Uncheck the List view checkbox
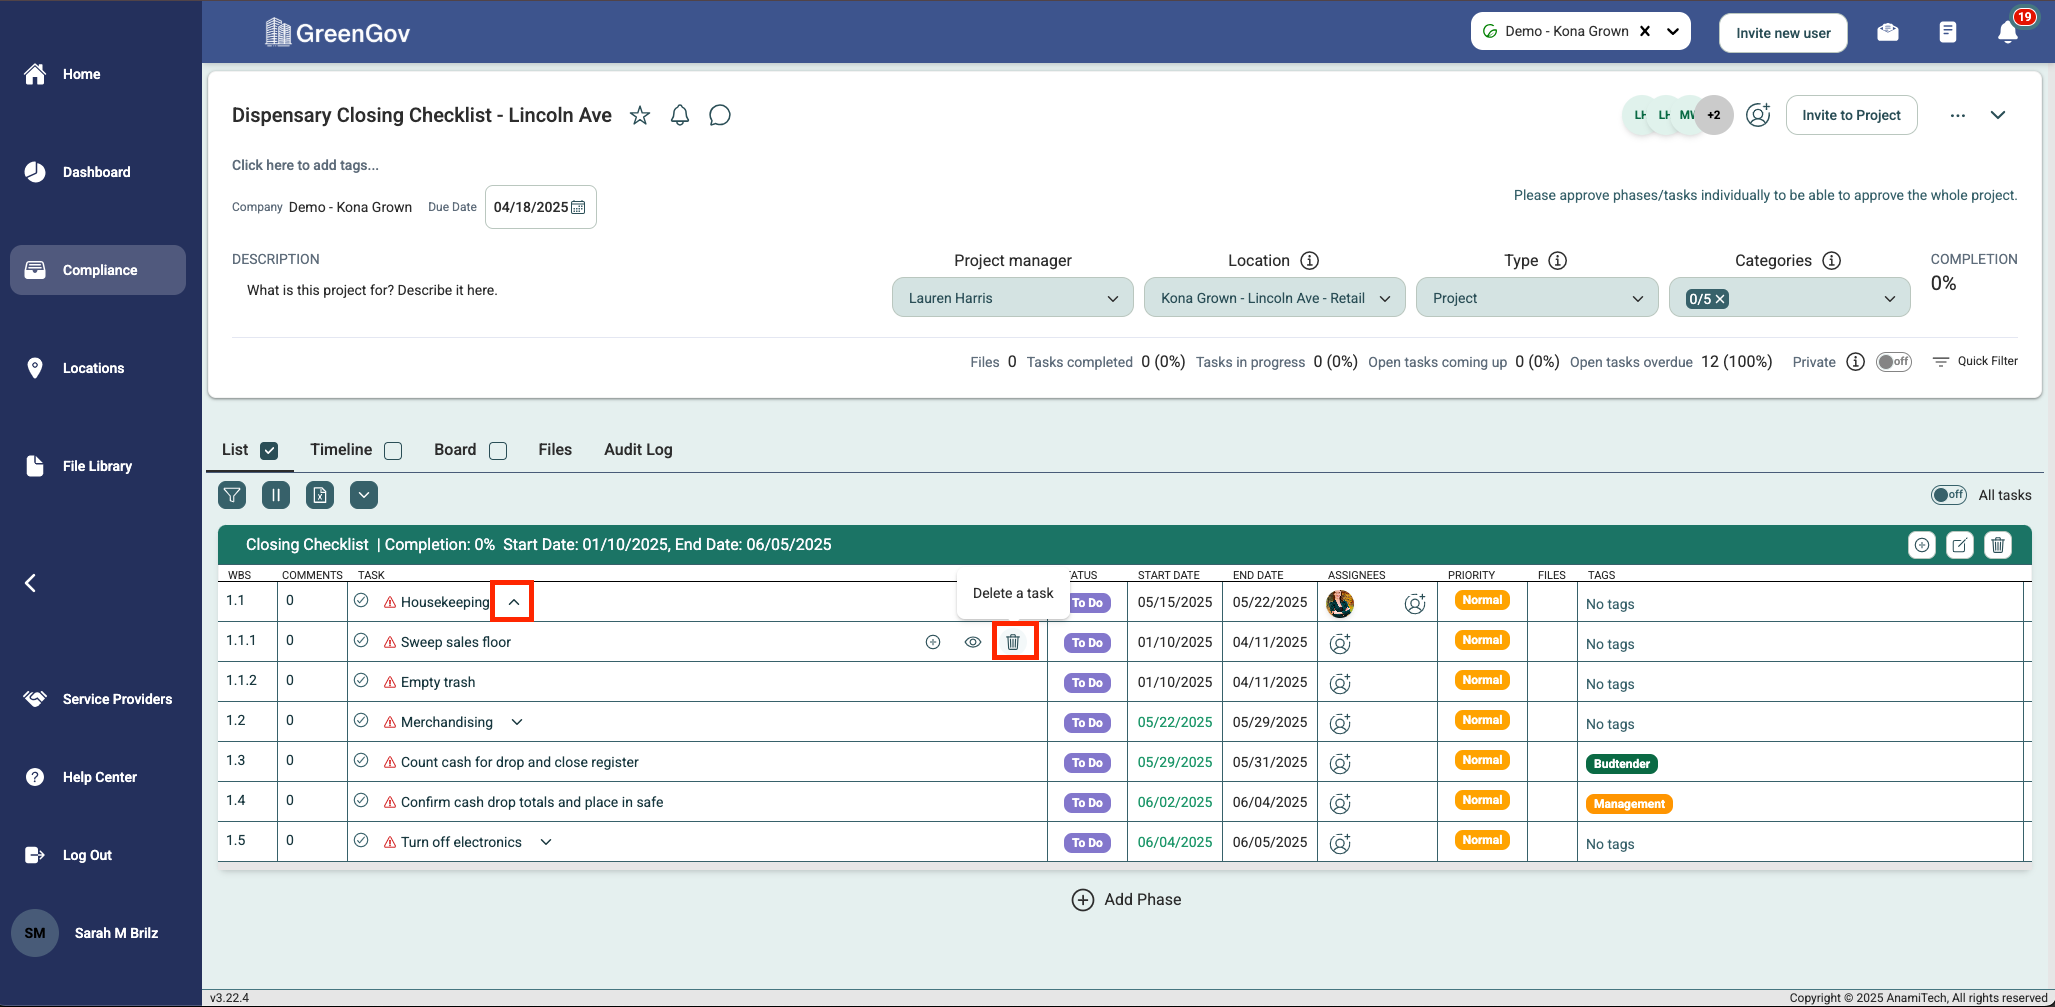Image resolution: width=2055 pixels, height=1007 pixels. pyautogui.click(x=269, y=451)
